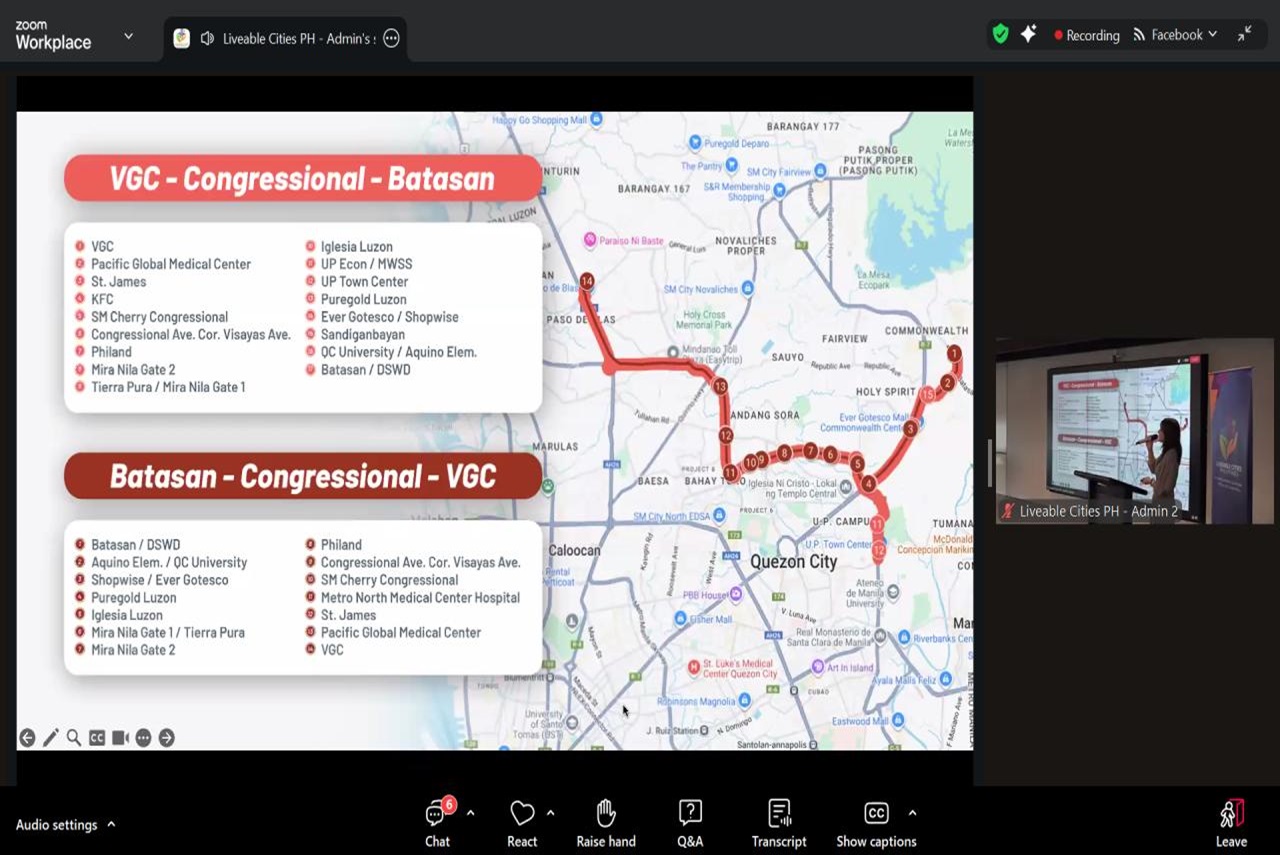Open the Zoom Workplace dropdown menu
The image size is (1280, 855).
point(128,36)
